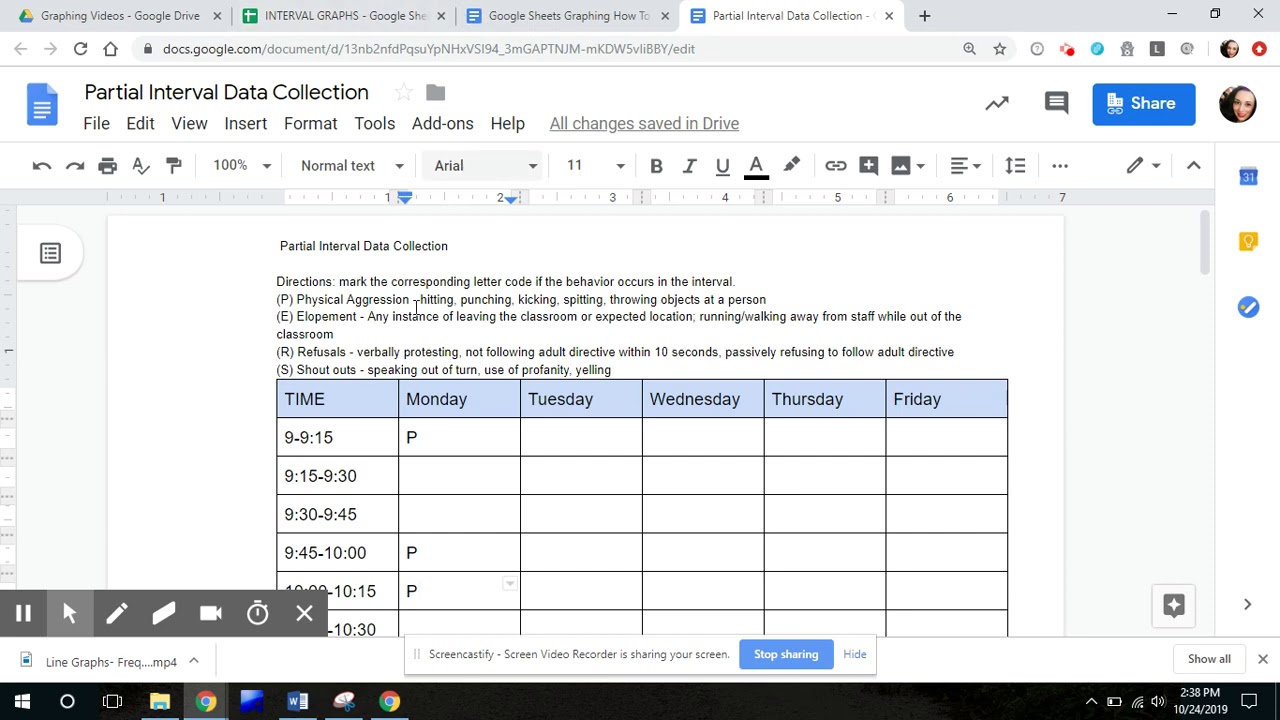1280x720 pixels.
Task: Reload the page
Action: pos(80,49)
